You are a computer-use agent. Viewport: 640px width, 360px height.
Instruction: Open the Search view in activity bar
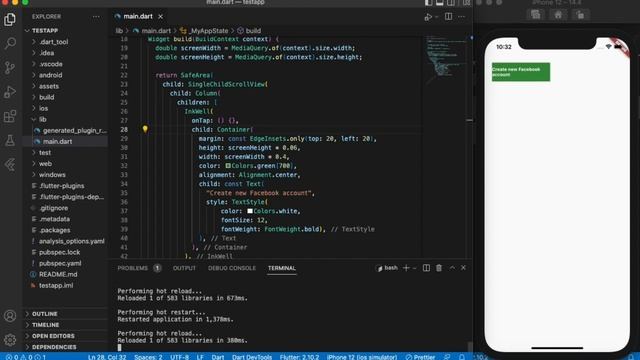10,43
